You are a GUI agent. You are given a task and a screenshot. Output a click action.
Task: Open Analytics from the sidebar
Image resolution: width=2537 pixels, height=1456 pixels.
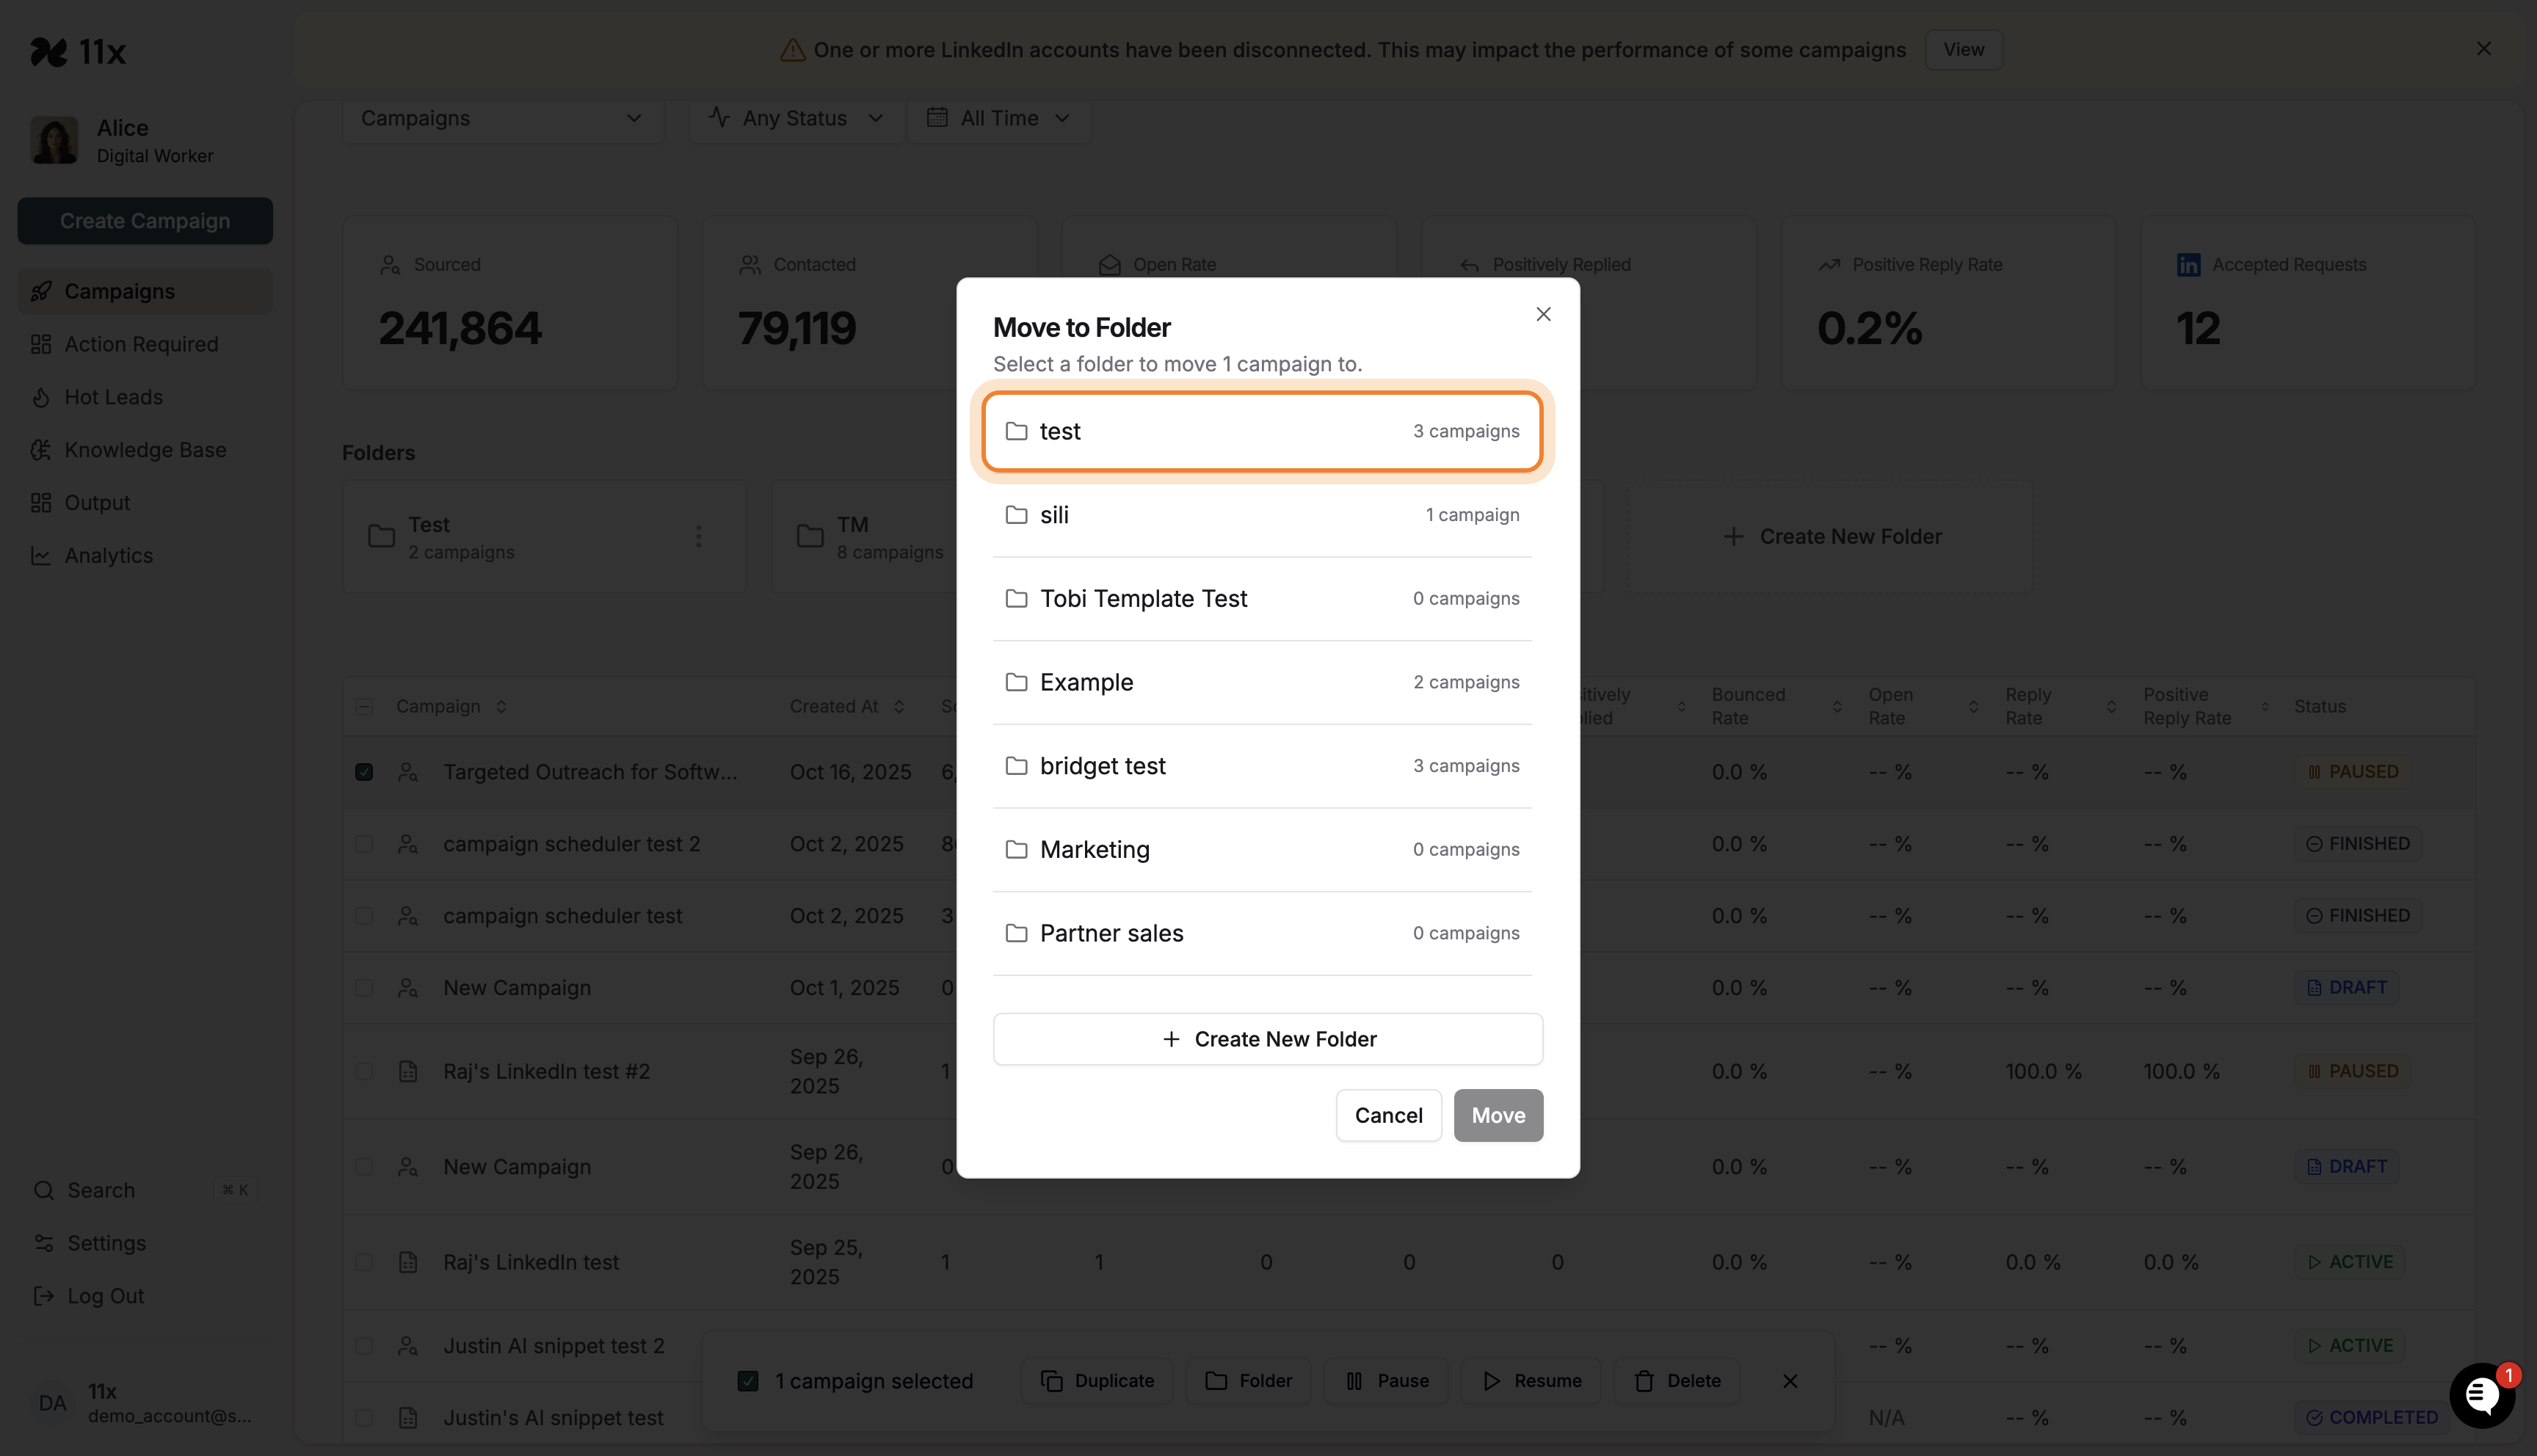pos(108,555)
